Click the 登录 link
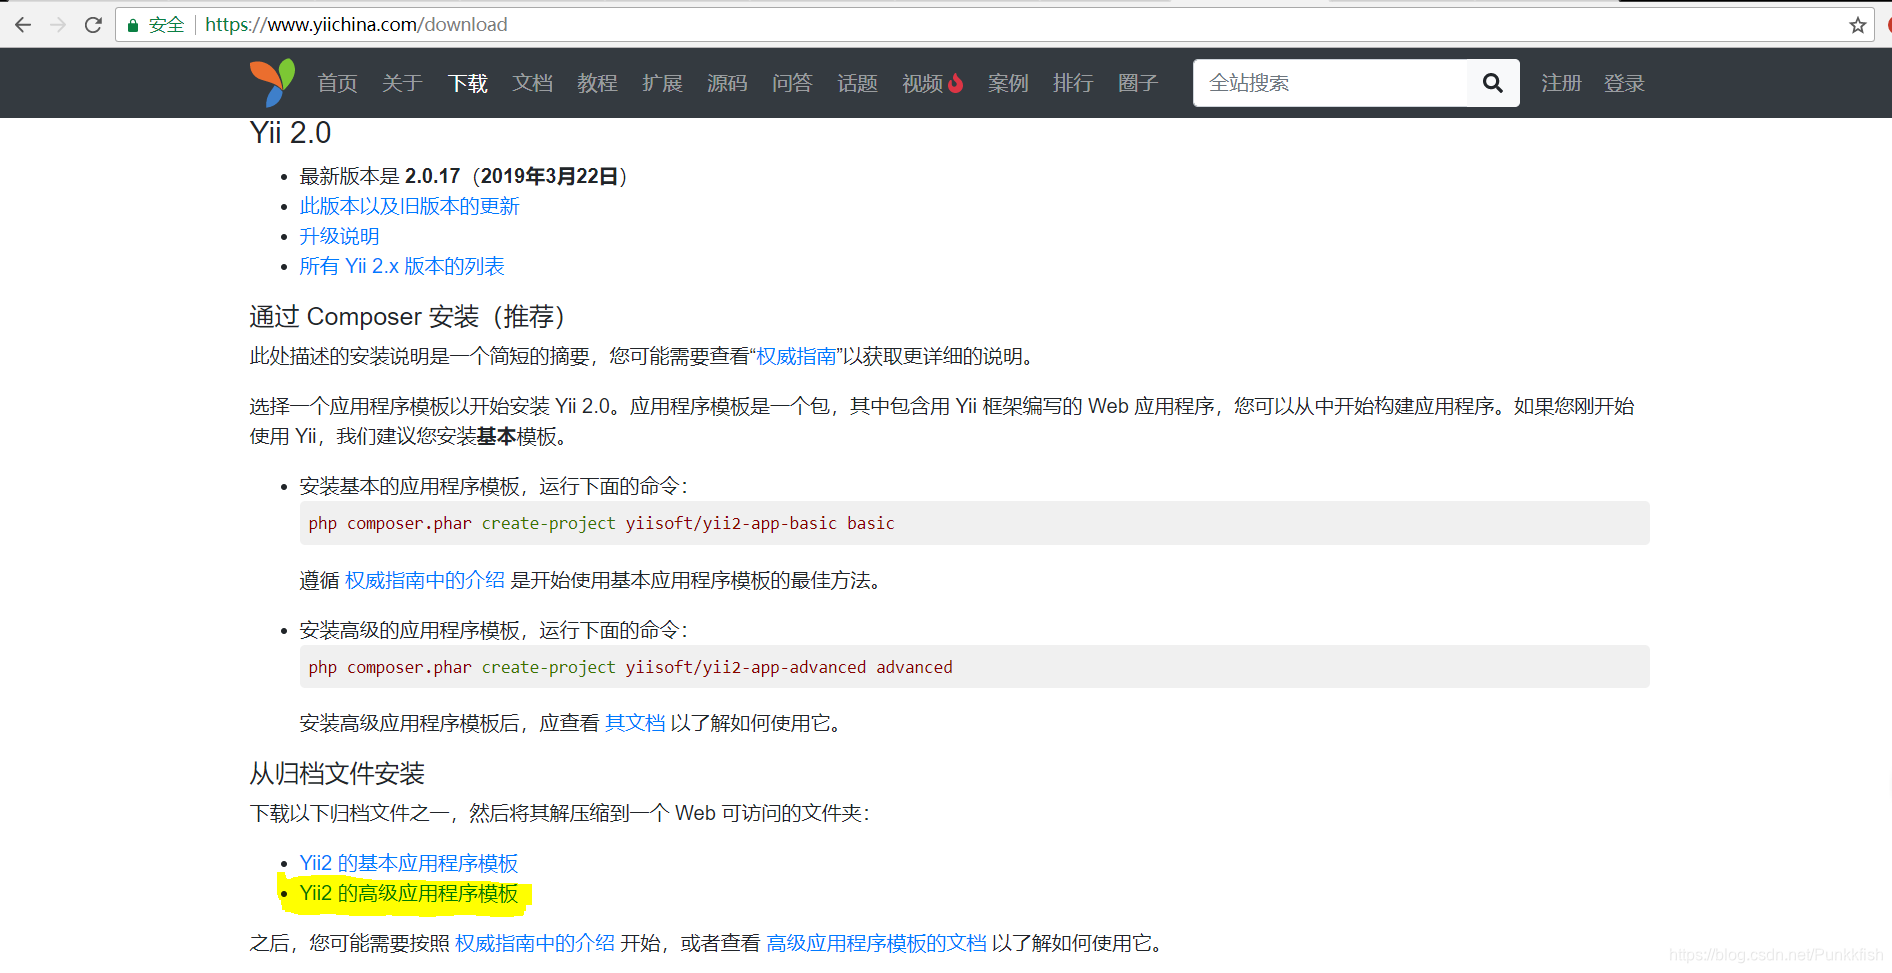Image resolution: width=1892 pixels, height=973 pixels. (x=1624, y=83)
